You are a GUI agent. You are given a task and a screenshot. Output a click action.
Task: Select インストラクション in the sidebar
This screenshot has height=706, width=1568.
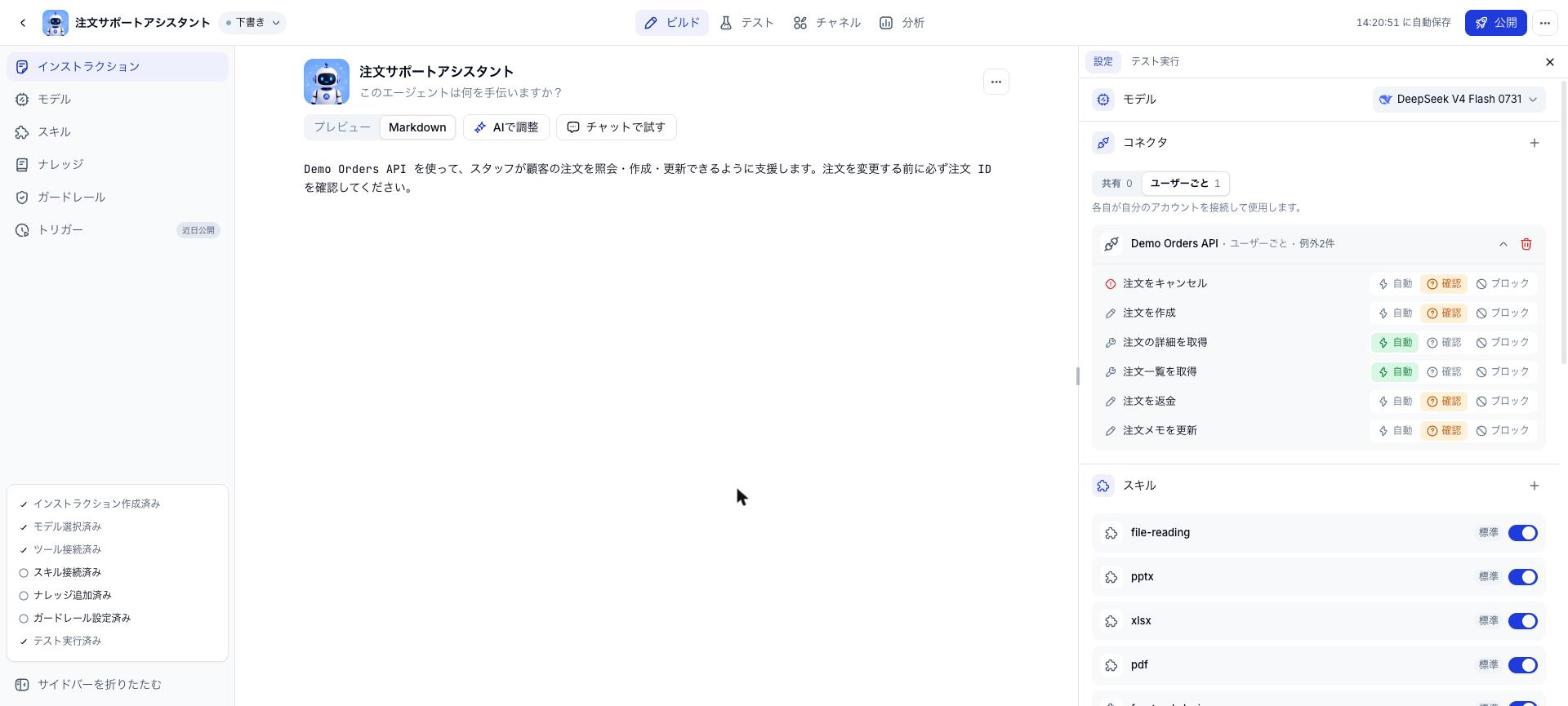[117, 67]
